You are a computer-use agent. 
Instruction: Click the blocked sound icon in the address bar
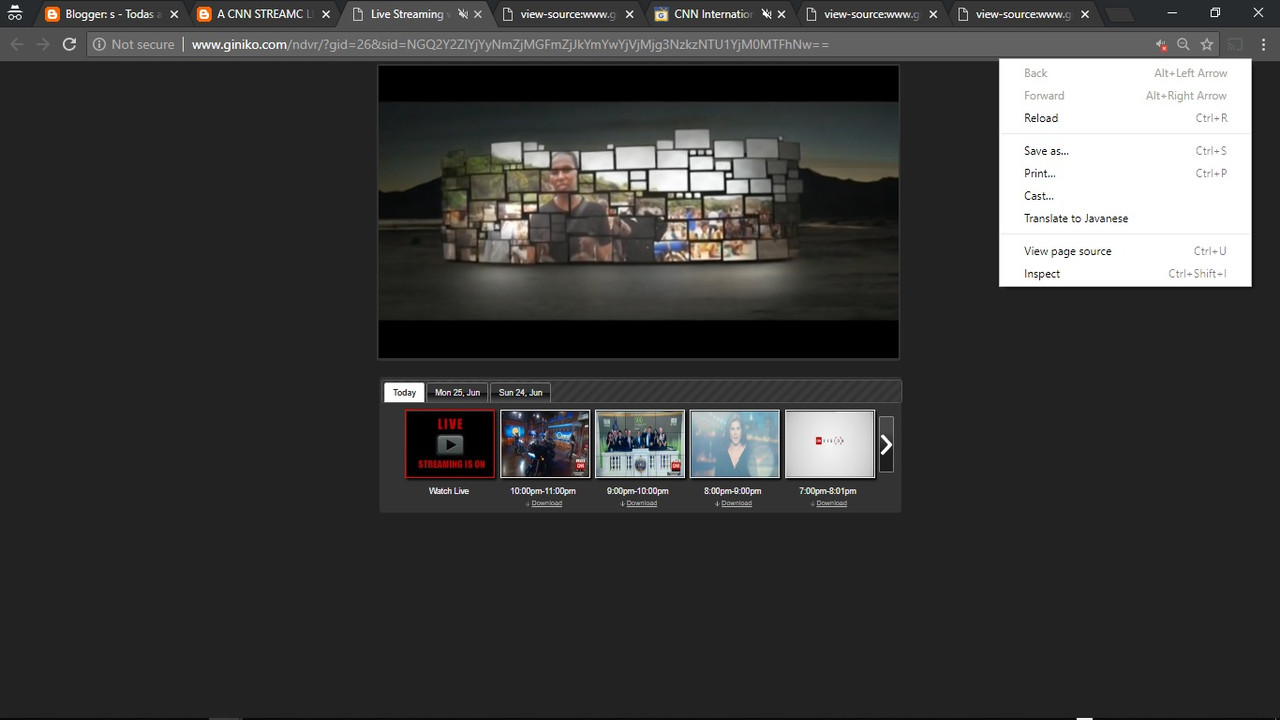[1158, 44]
